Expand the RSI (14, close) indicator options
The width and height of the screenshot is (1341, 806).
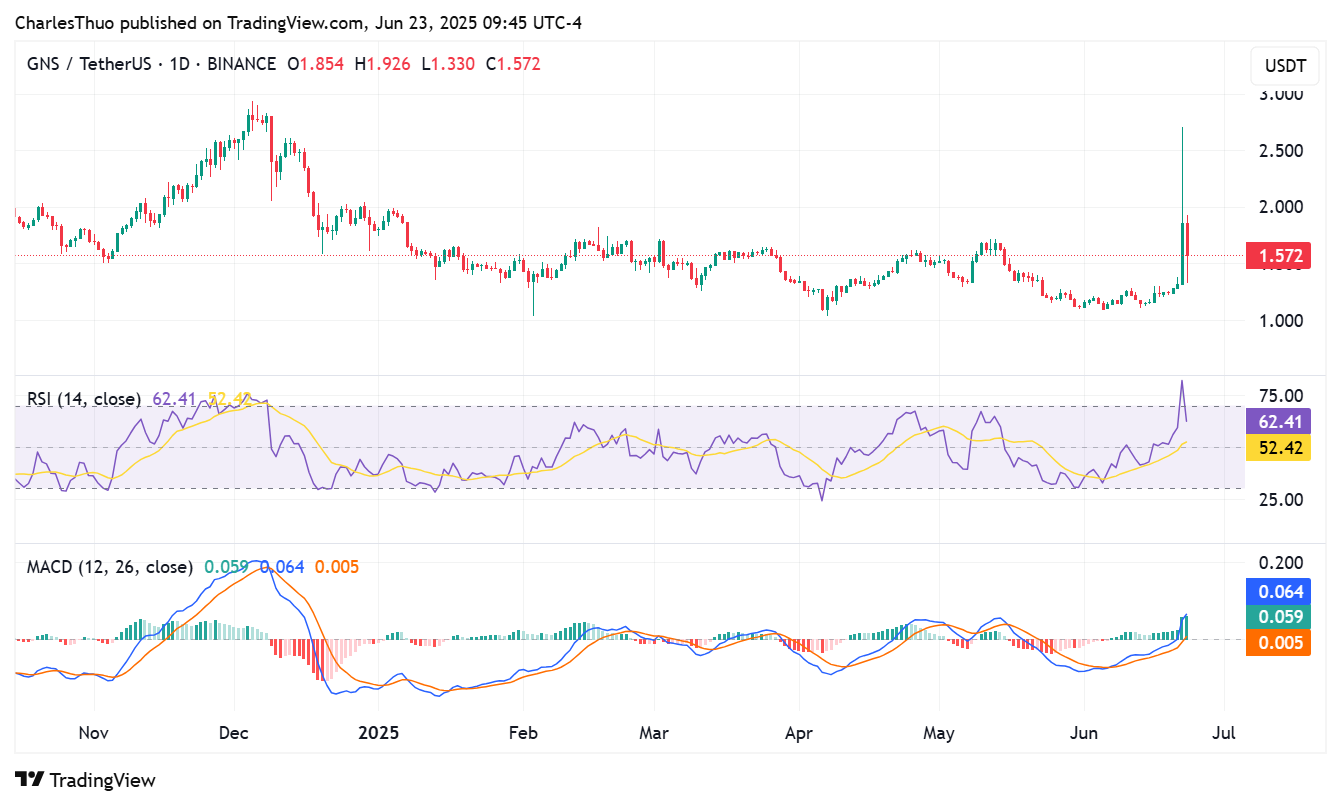pyautogui.click(x=80, y=398)
